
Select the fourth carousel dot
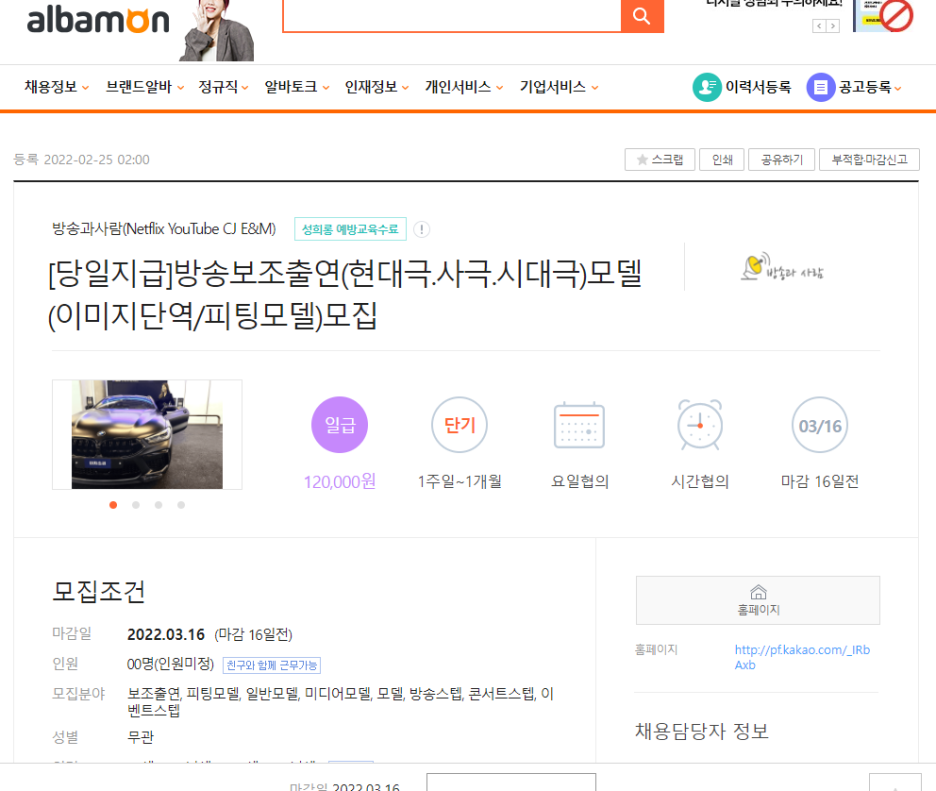181,505
